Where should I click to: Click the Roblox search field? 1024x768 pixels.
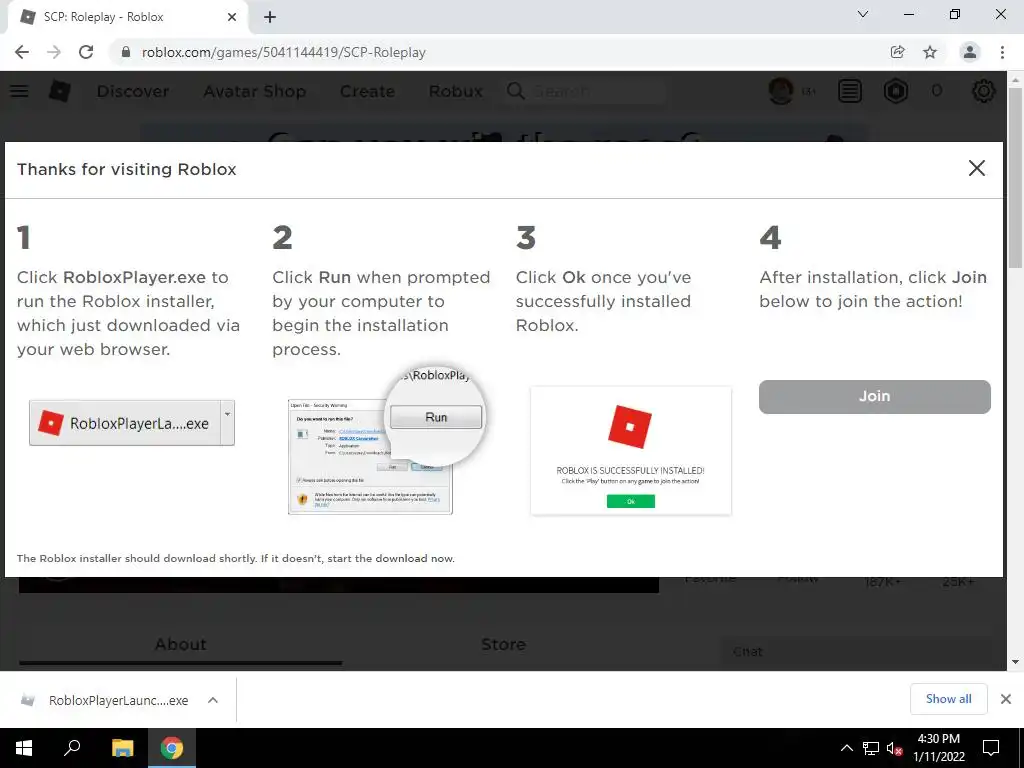[x=586, y=91]
